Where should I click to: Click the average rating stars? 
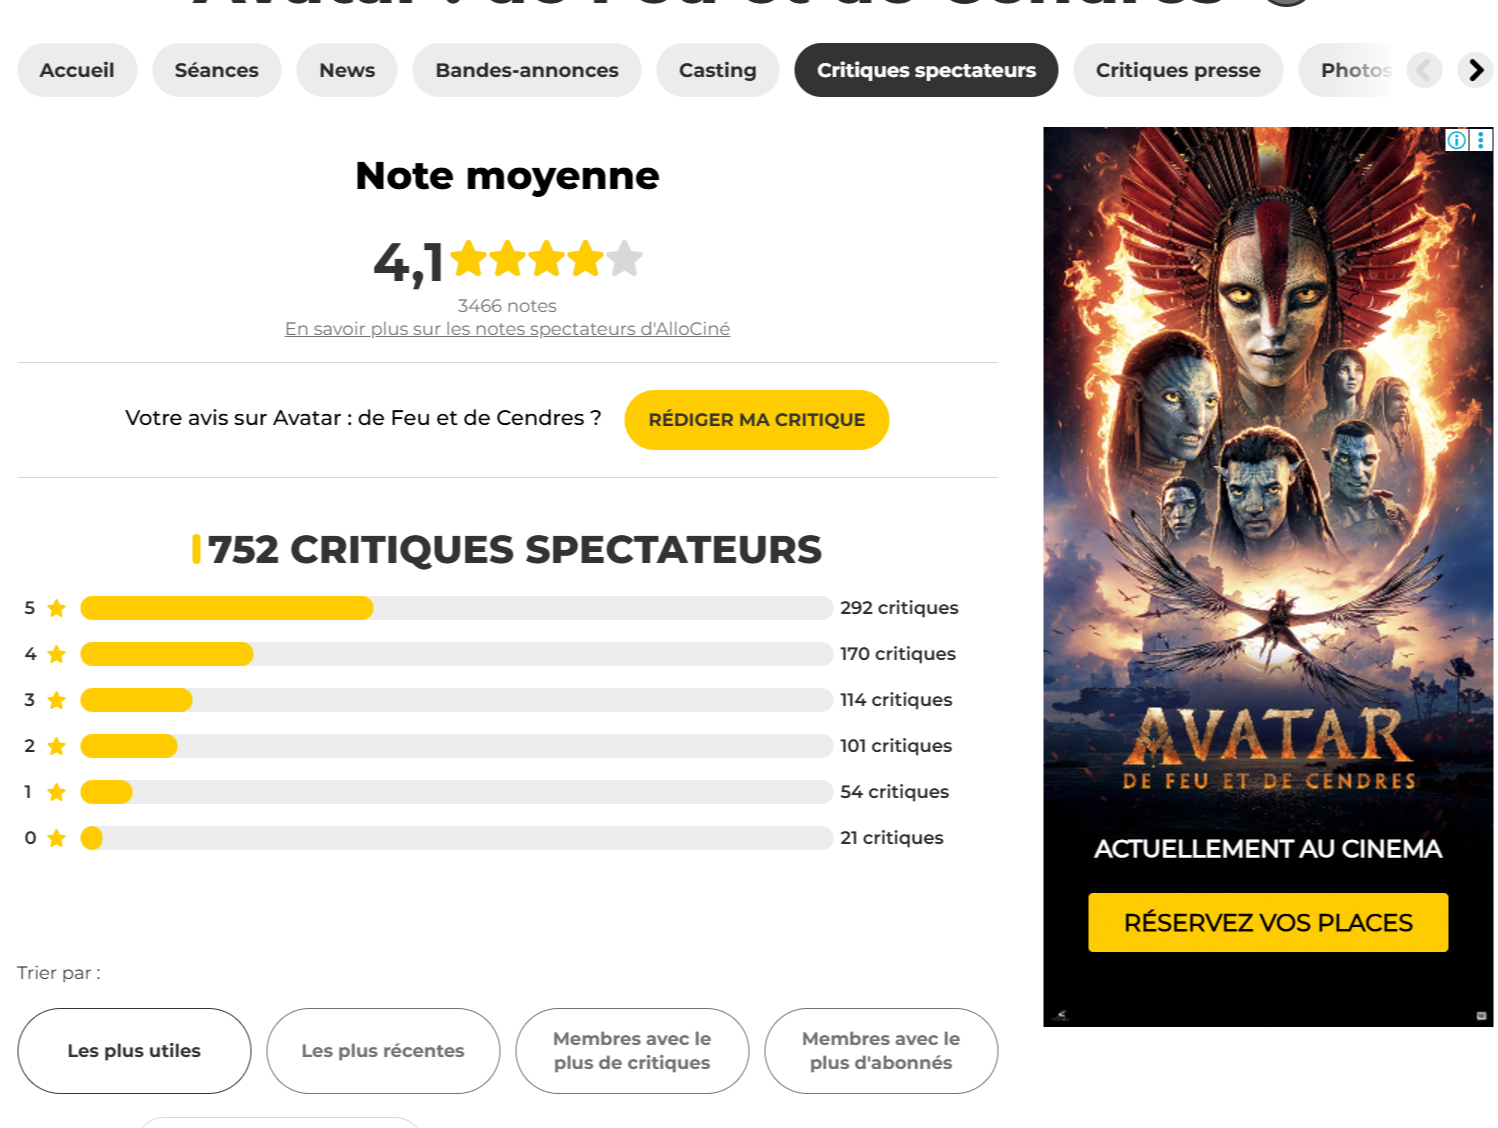pos(546,259)
